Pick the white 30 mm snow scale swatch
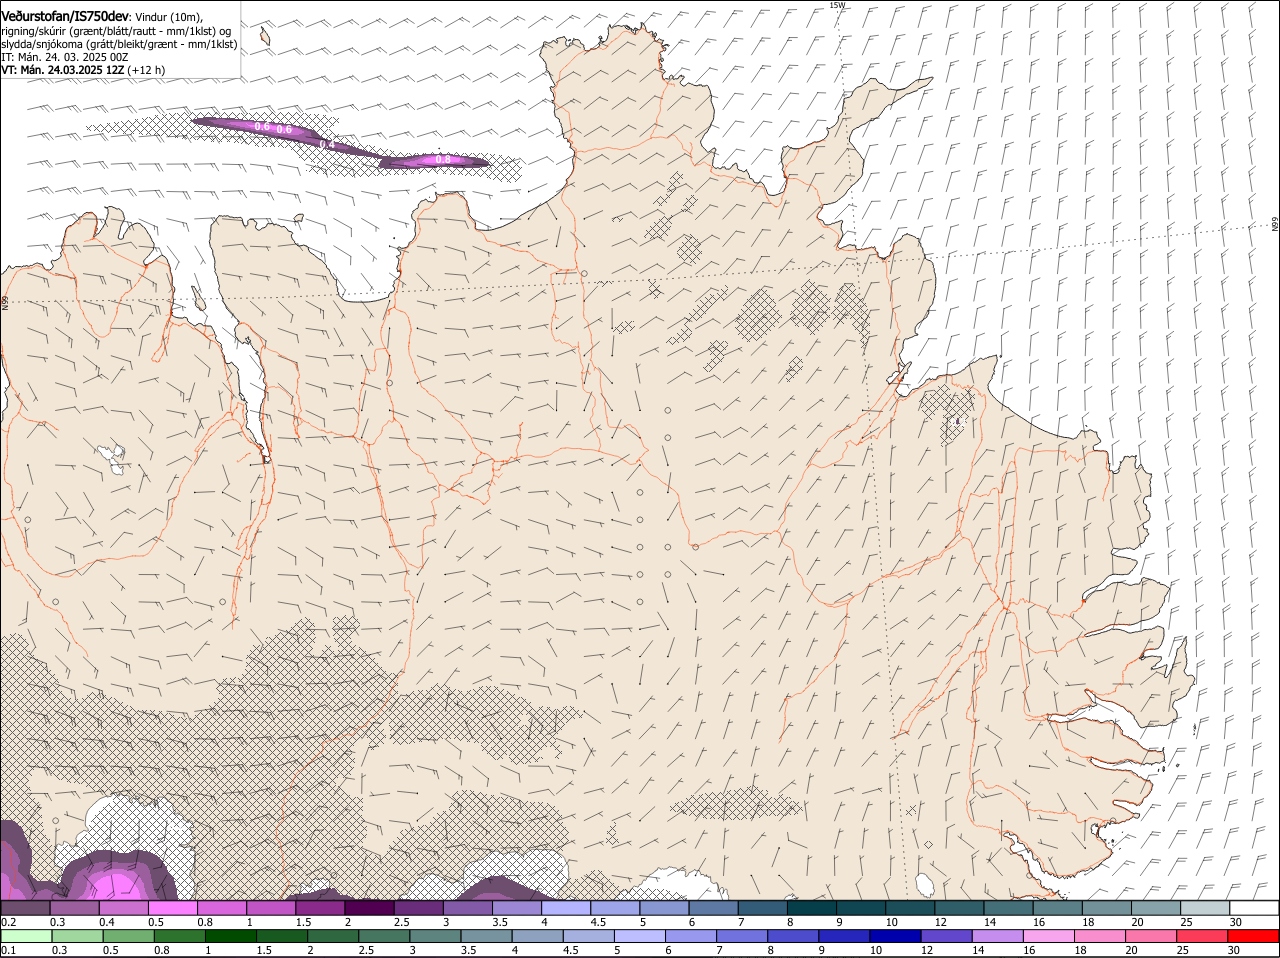This screenshot has width=1280, height=958. click(x=1255, y=908)
